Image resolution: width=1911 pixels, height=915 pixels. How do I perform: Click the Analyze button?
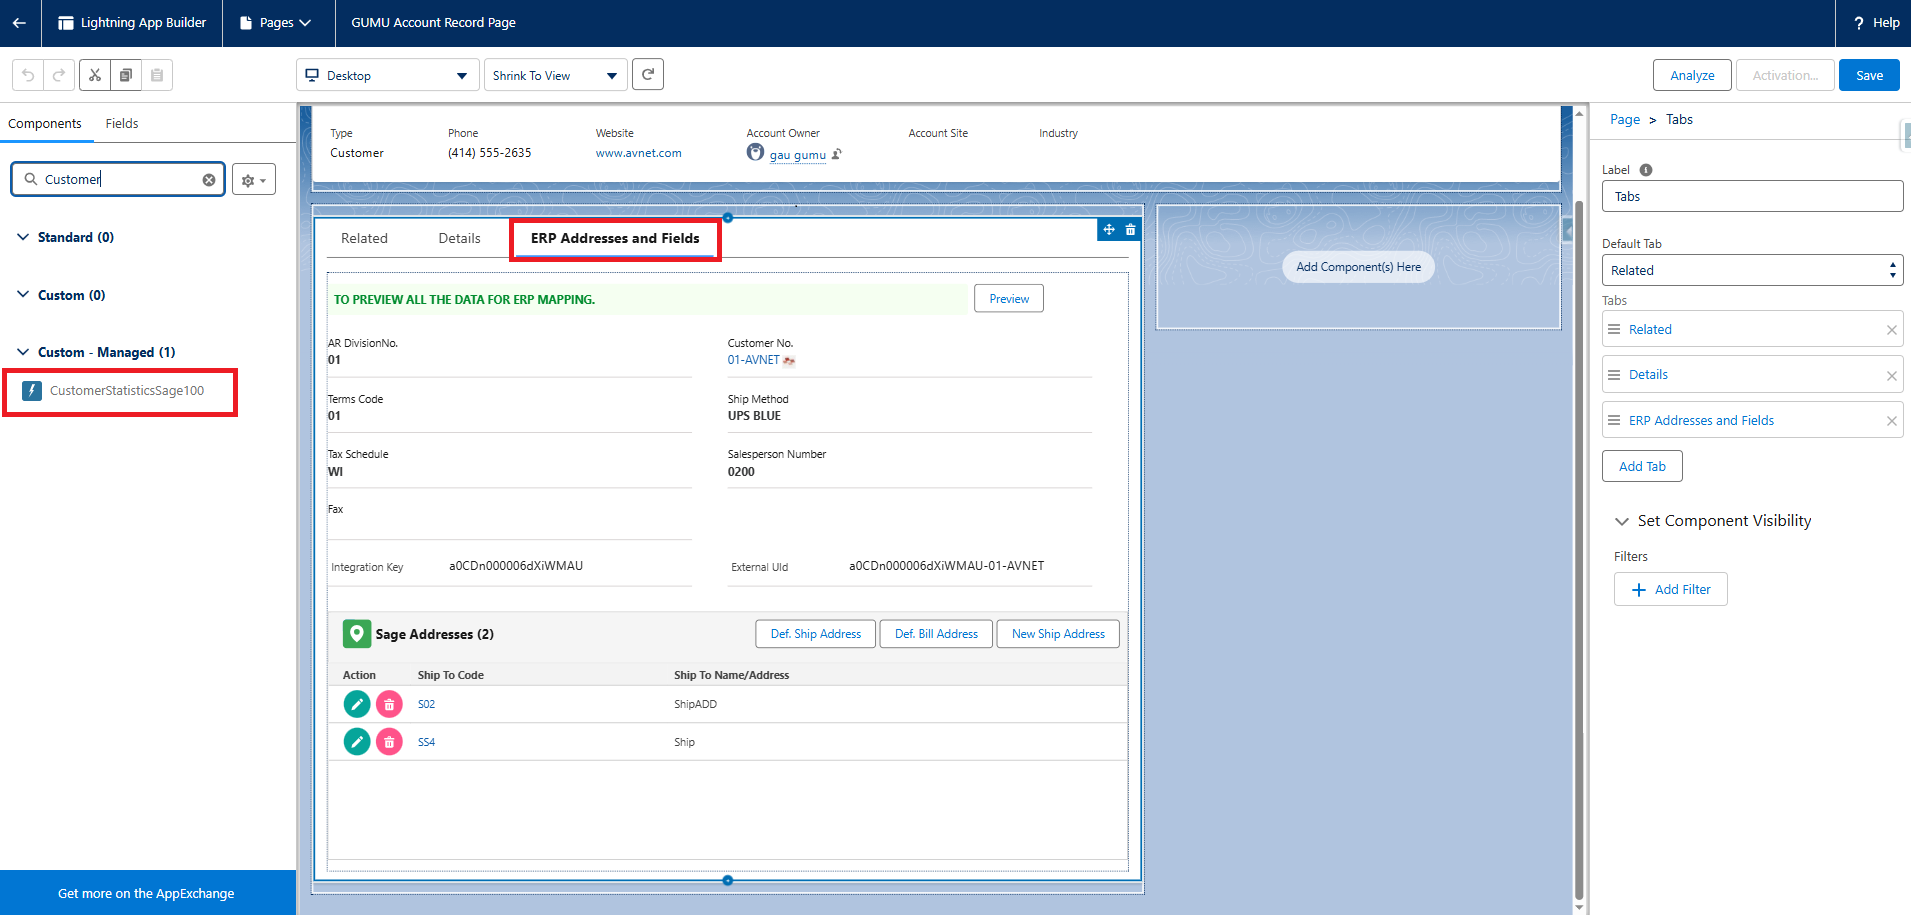point(1692,75)
